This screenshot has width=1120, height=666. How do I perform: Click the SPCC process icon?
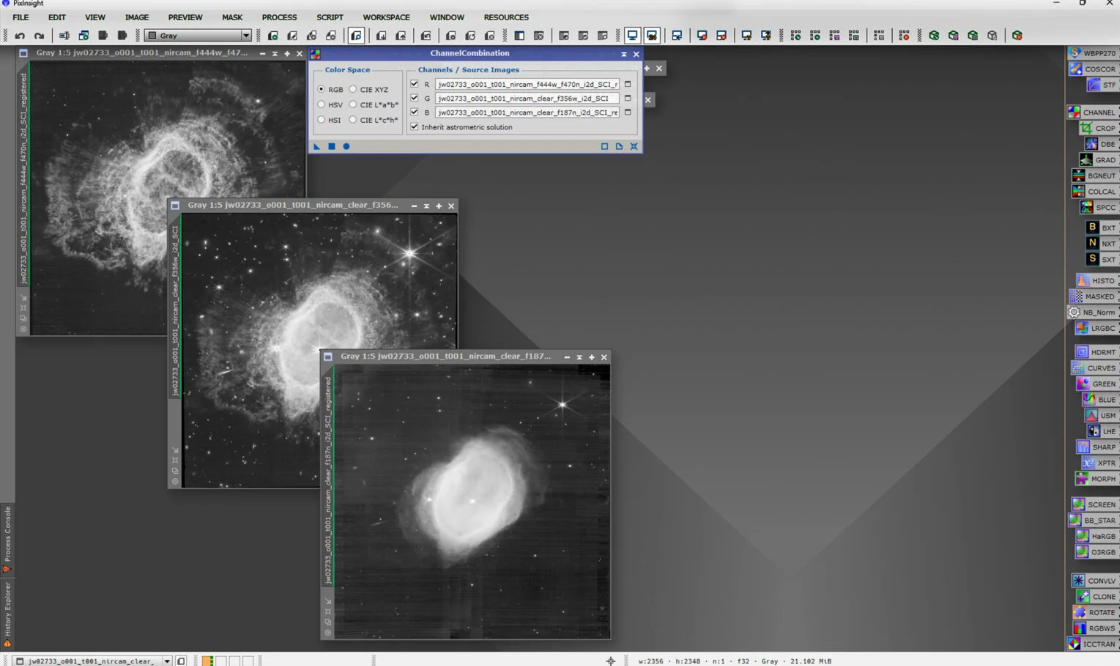point(1097,208)
